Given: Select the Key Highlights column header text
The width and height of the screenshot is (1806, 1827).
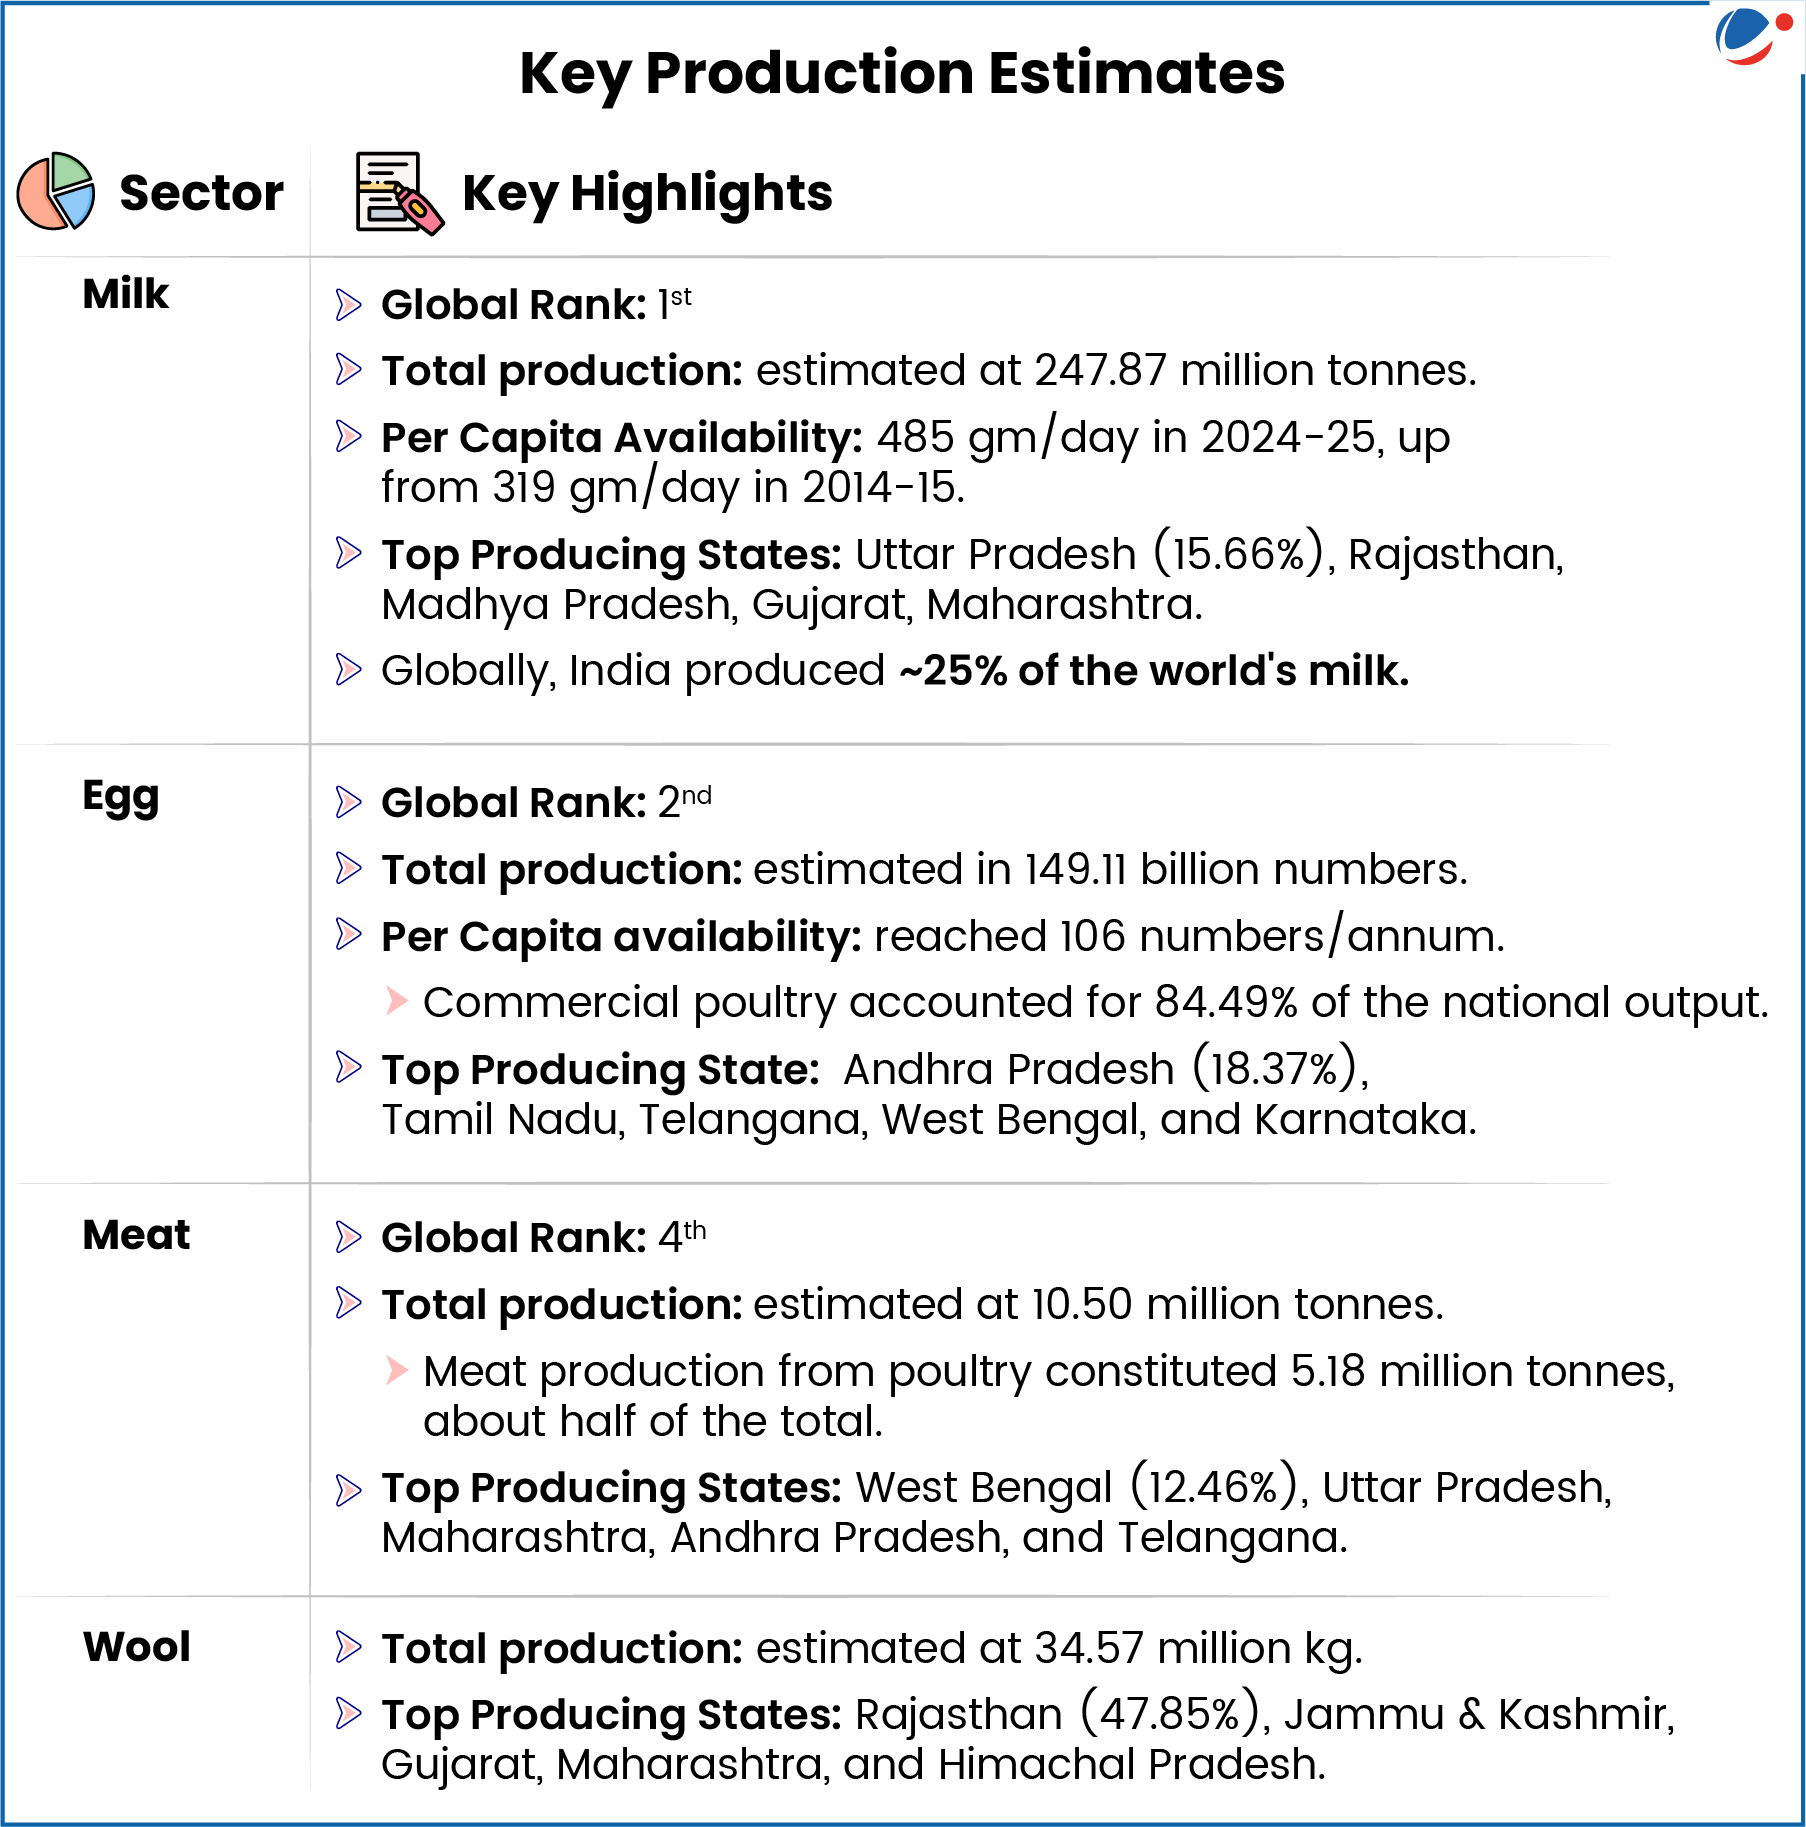Looking at the screenshot, I should [x=647, y=193].
